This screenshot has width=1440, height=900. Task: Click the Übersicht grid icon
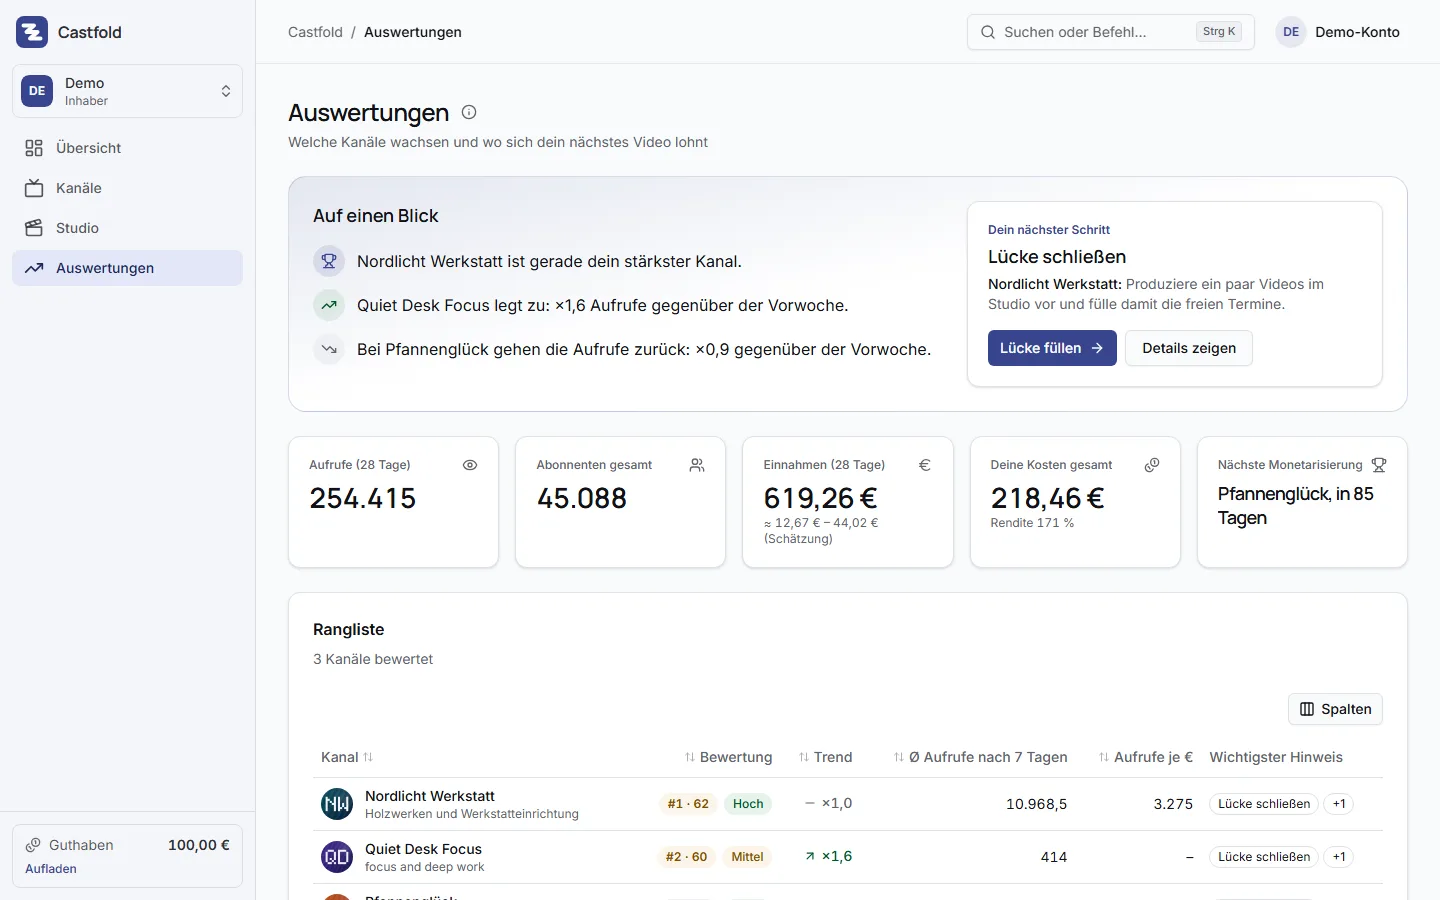(x=34, y=148)
